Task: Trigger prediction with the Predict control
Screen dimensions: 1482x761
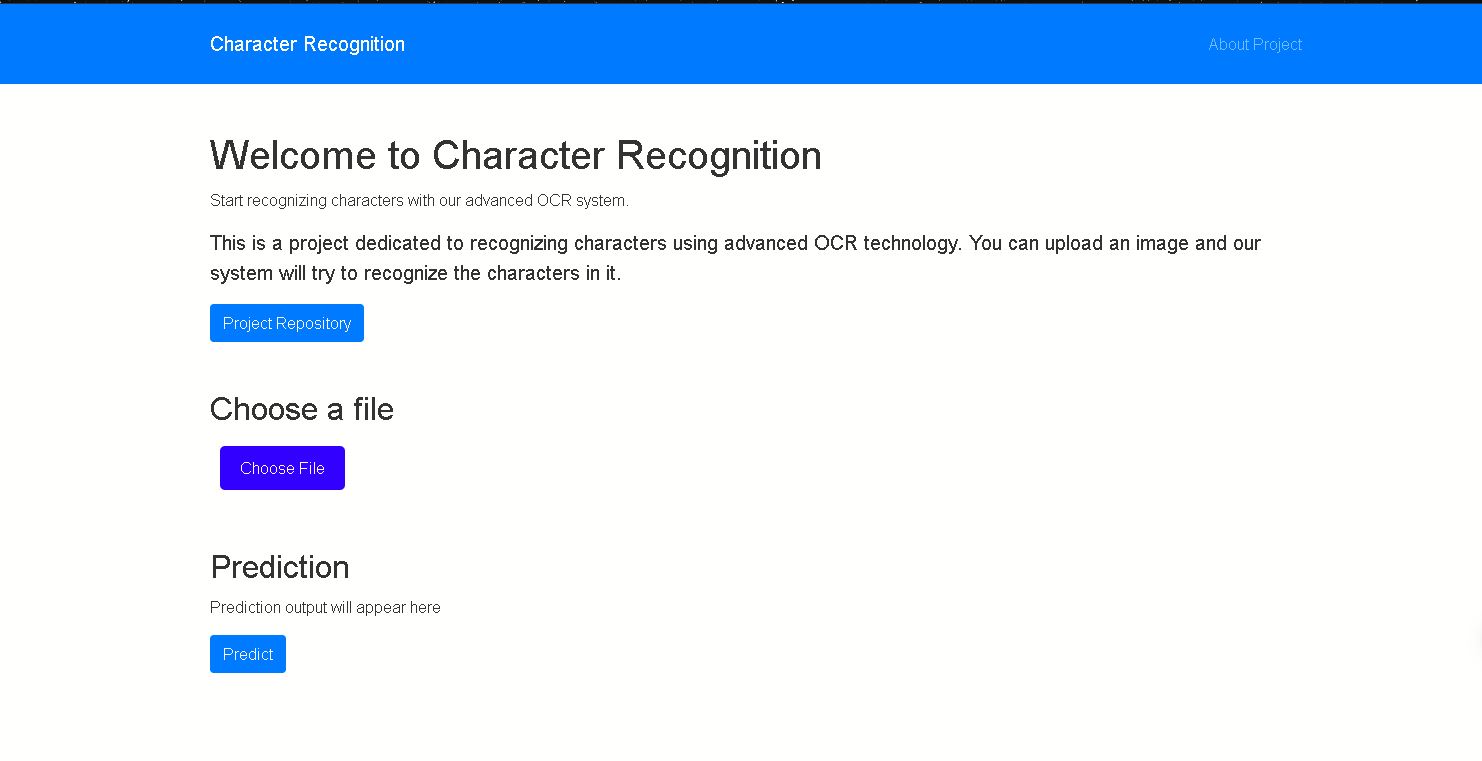Action: (x=247, y=653)
